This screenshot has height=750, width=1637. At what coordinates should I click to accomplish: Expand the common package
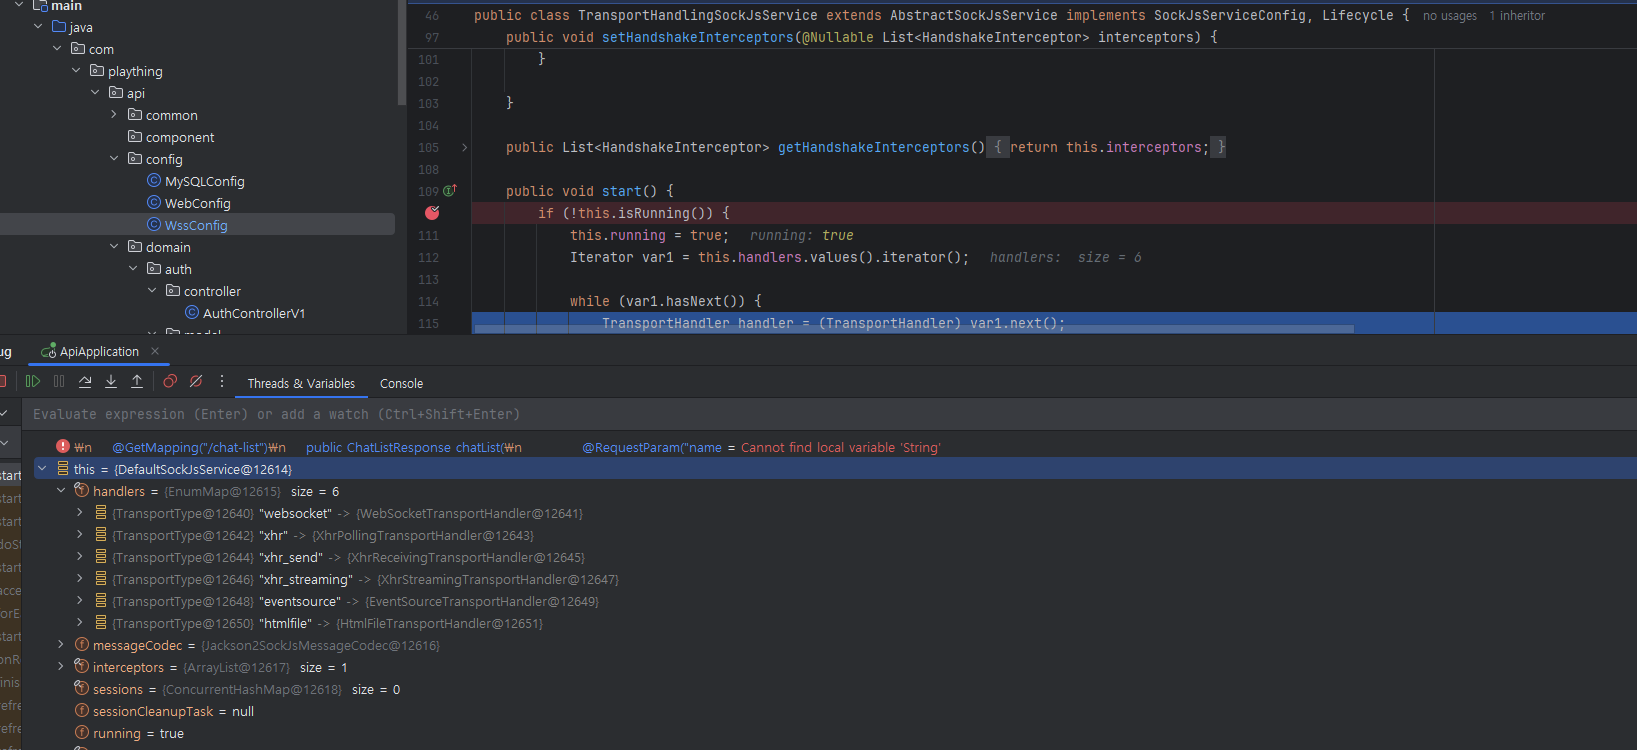[114, 114]
